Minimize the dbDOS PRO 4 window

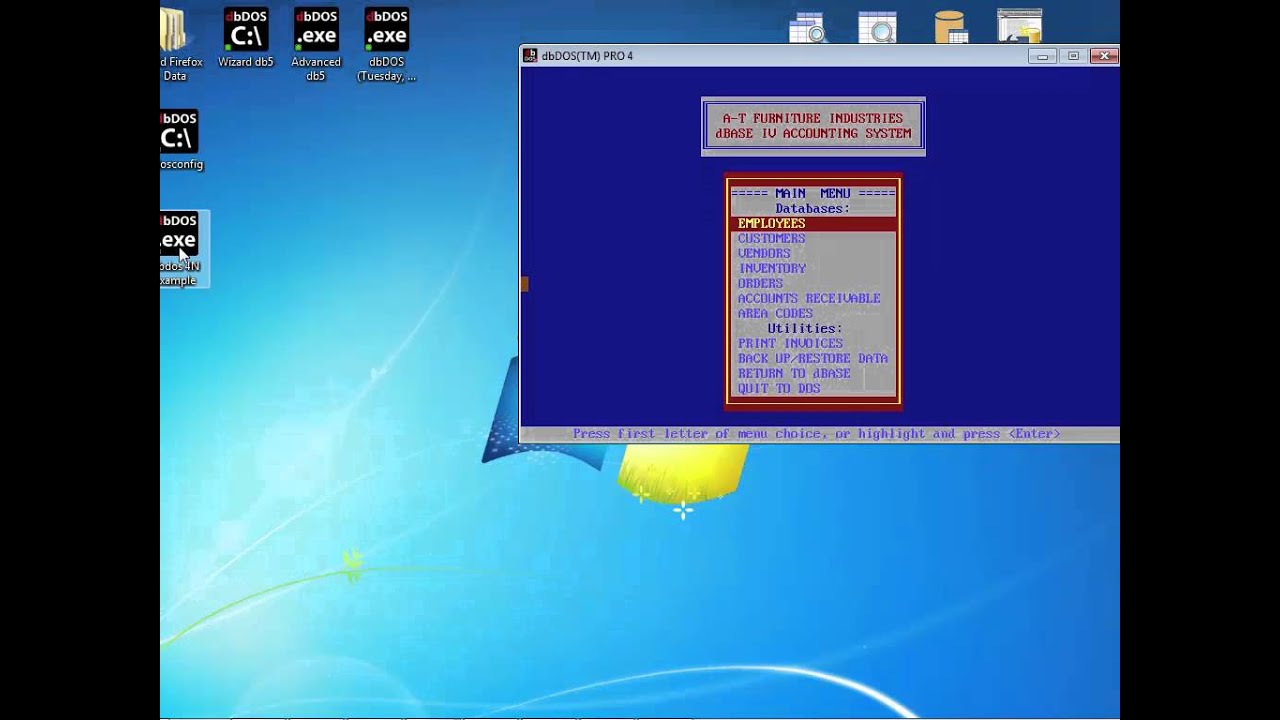tap(1042, 56)
